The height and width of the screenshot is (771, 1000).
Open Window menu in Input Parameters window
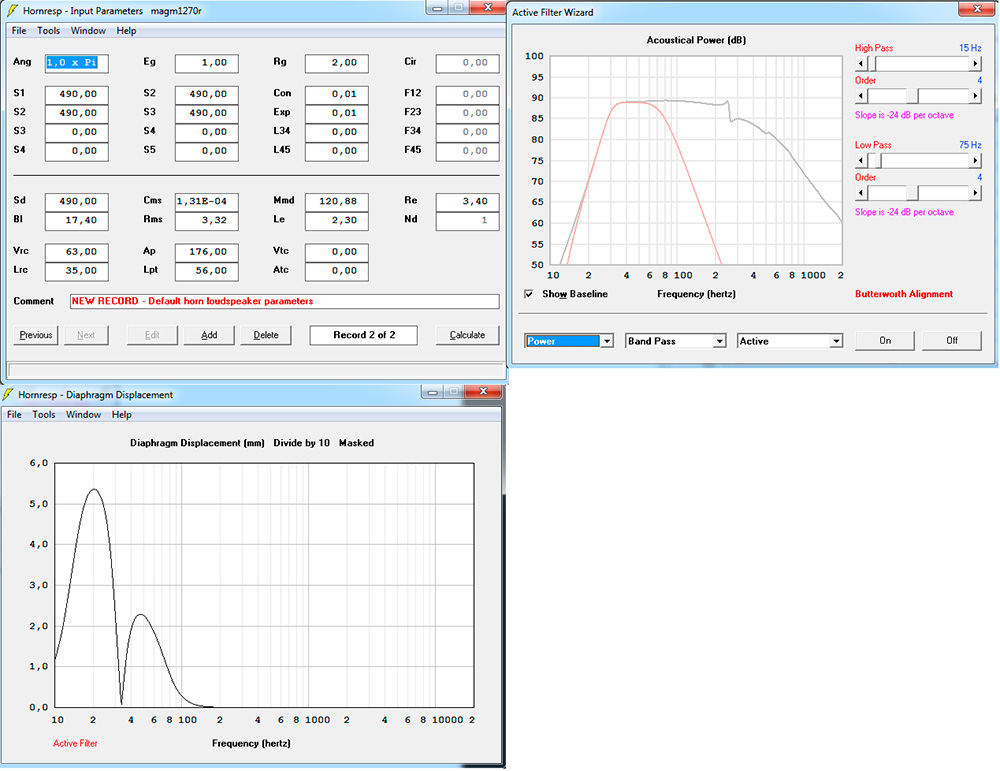pyautogui.click(x=88, y=31)
